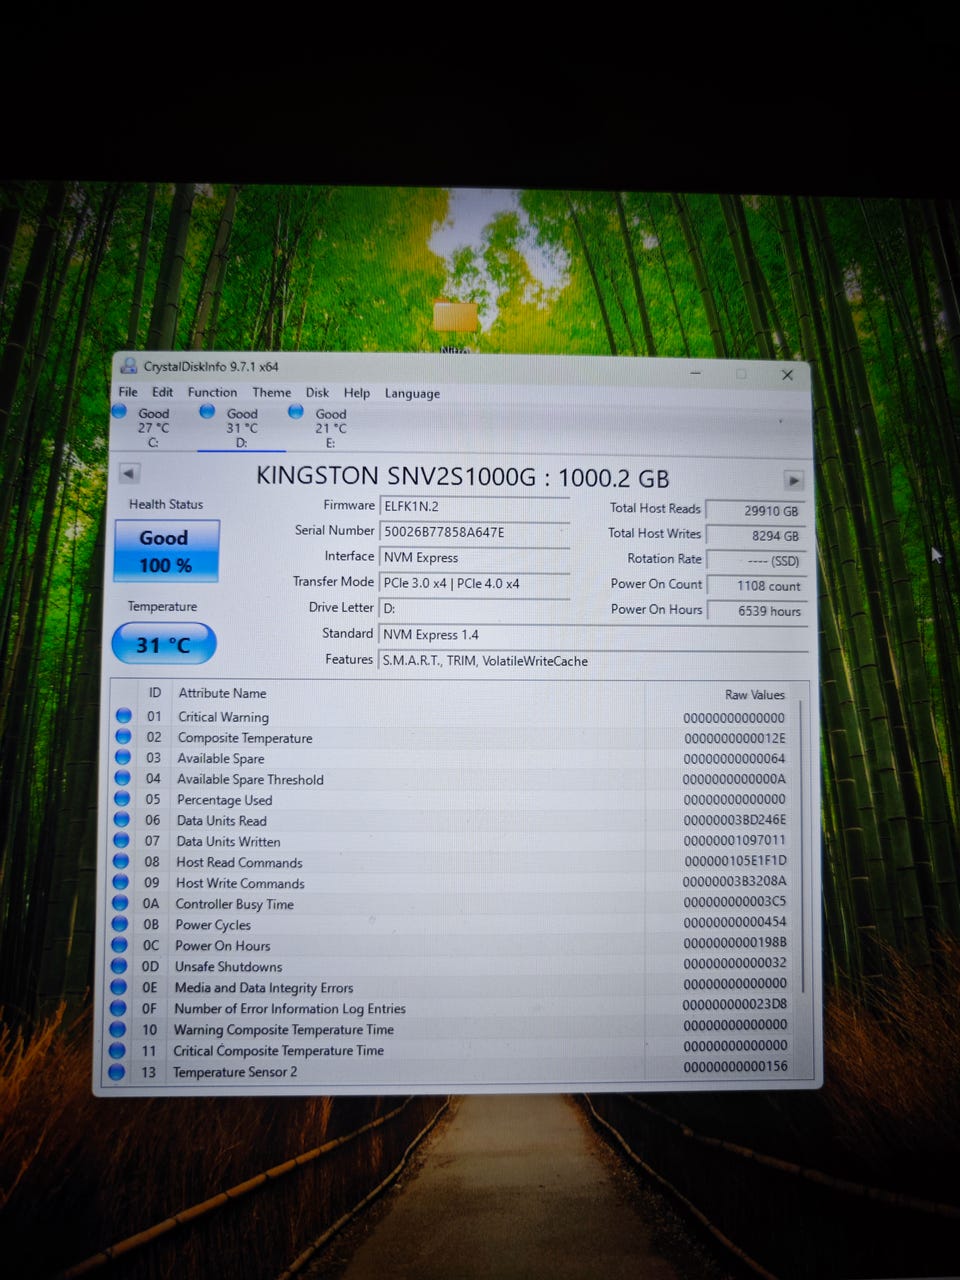Click the Good 100 % health status button
This screenshot has height=1280, width=960.
click(165, 551)
